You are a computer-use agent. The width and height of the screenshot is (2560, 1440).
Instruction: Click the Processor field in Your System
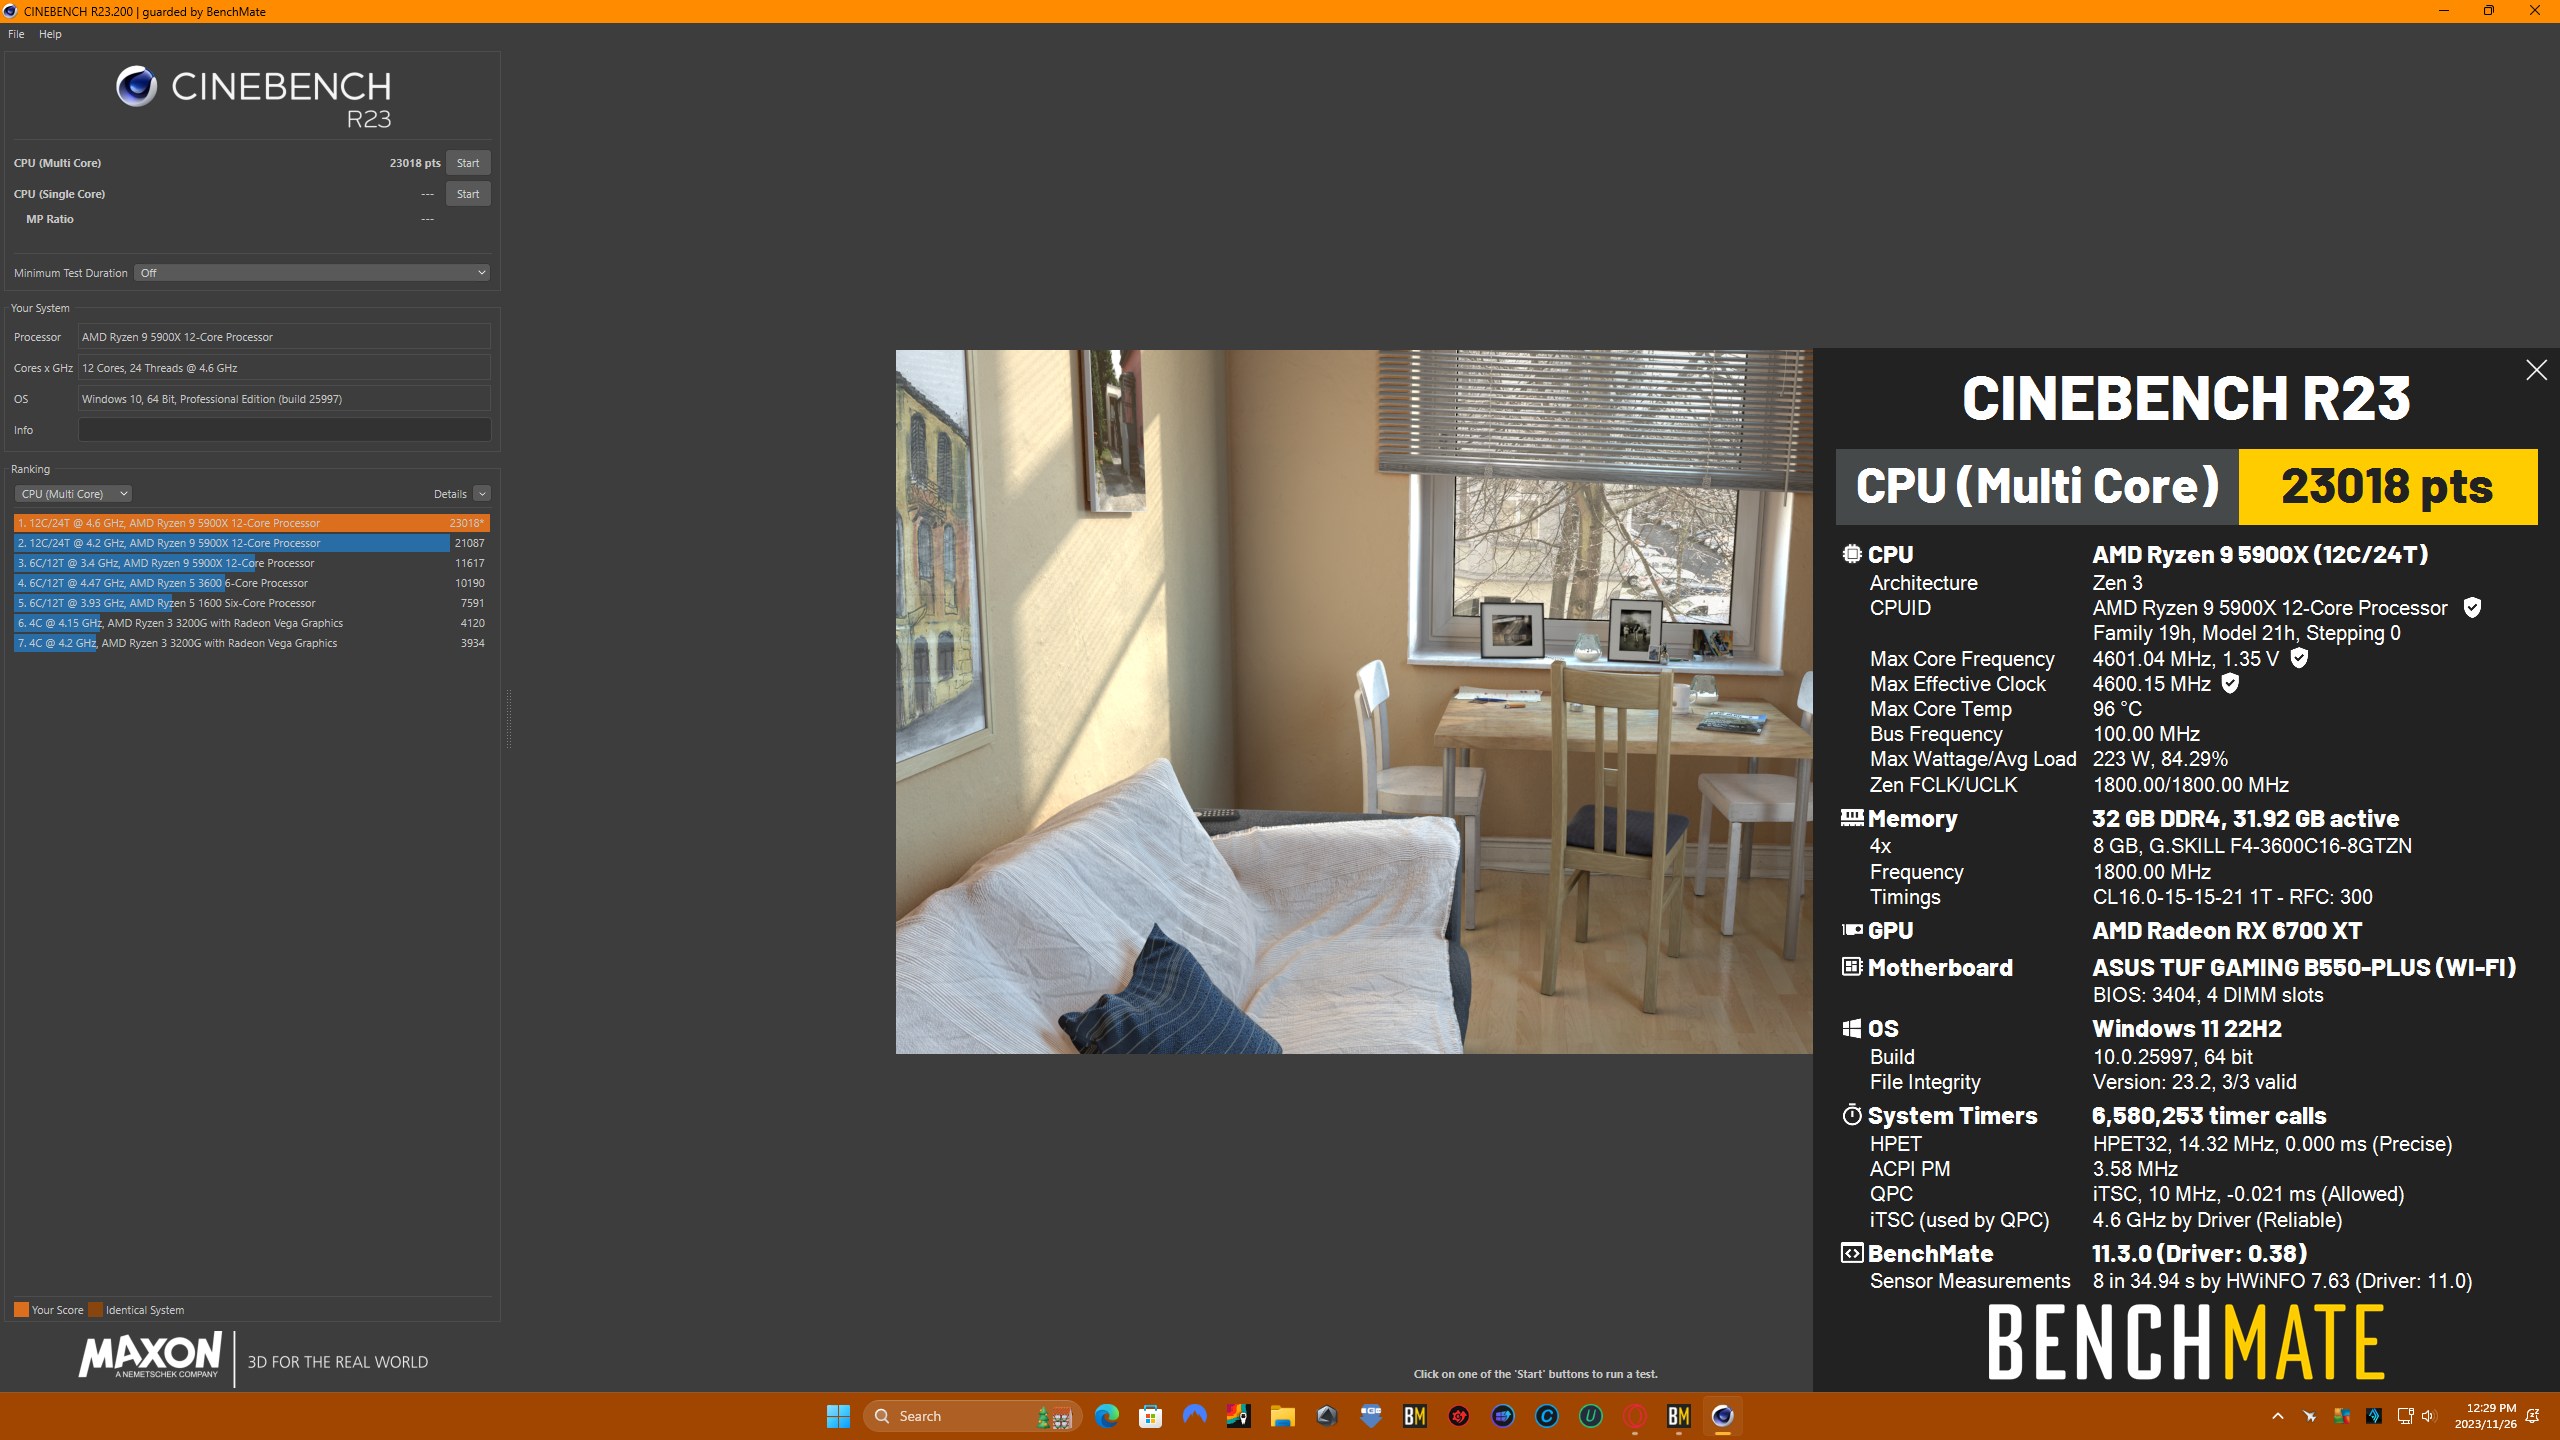click(x=284, y=337)
